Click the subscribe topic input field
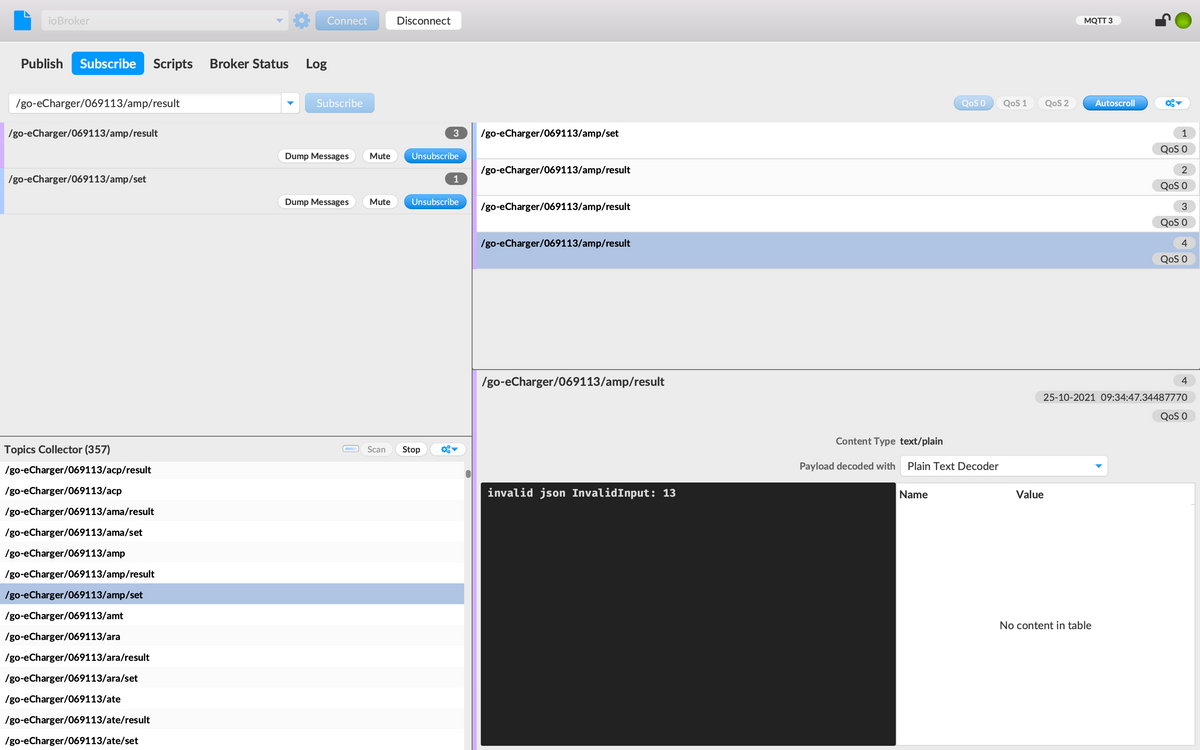 (145, 103)
